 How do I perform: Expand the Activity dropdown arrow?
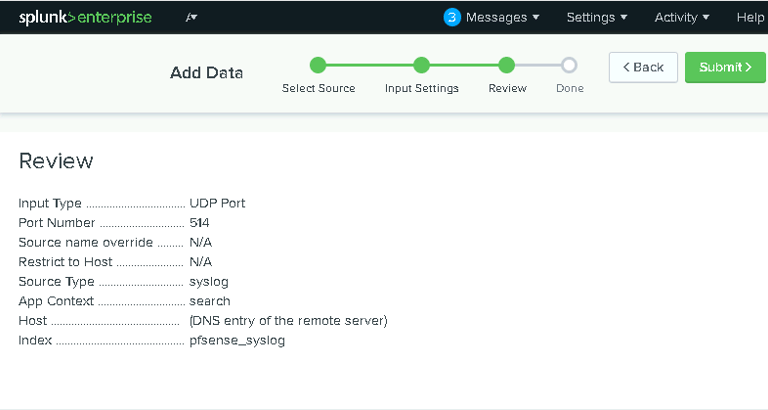point(706,18)
